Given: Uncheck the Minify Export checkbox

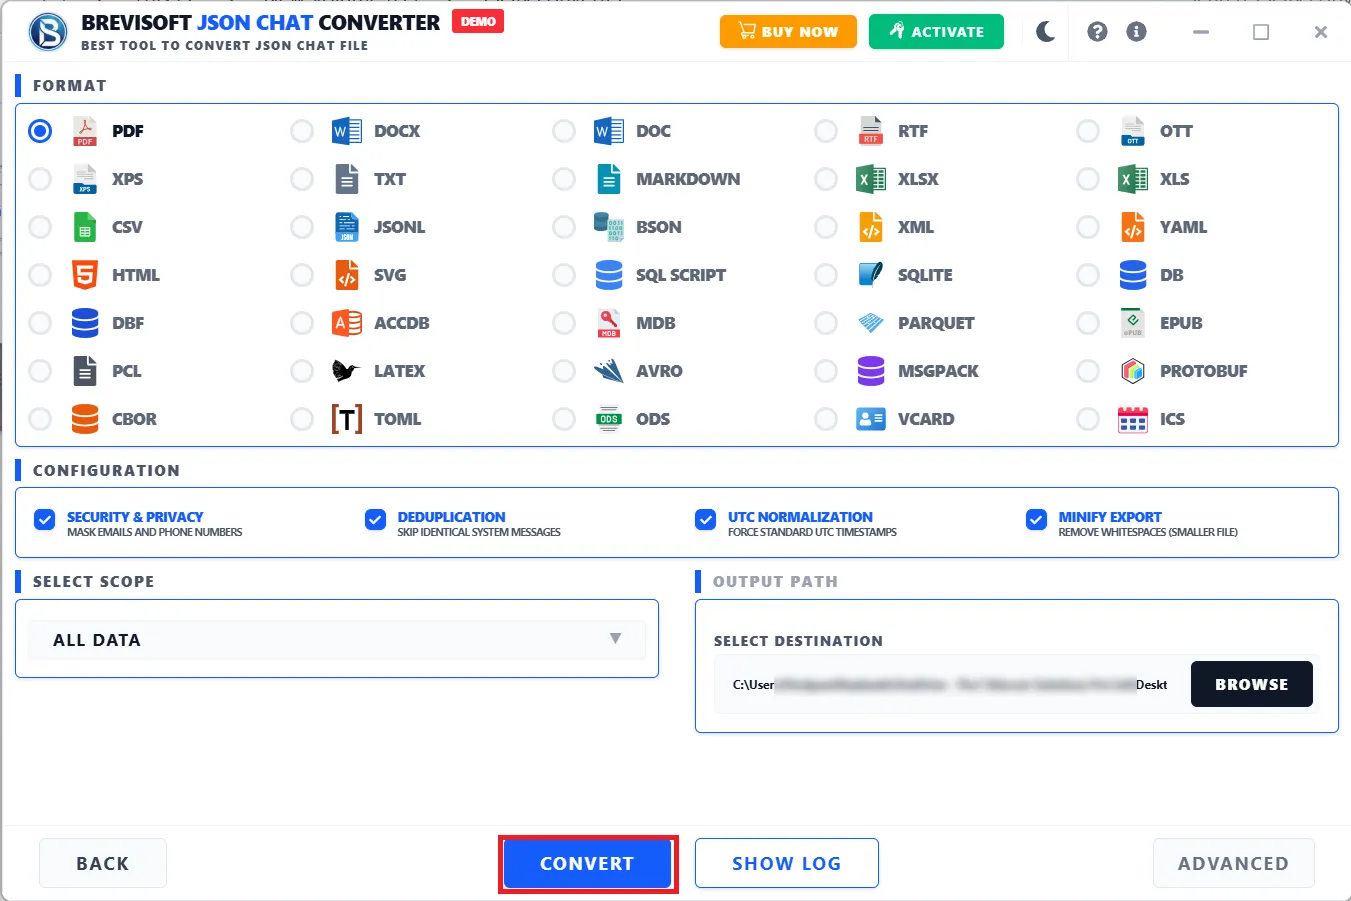Looking at the screenshot, I should pyautogui.click(x=1036, y=519).
